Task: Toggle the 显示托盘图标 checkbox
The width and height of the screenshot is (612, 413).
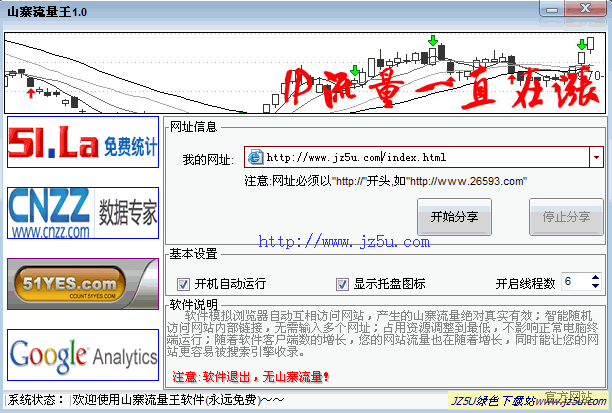Action: (x=342, y=284)
